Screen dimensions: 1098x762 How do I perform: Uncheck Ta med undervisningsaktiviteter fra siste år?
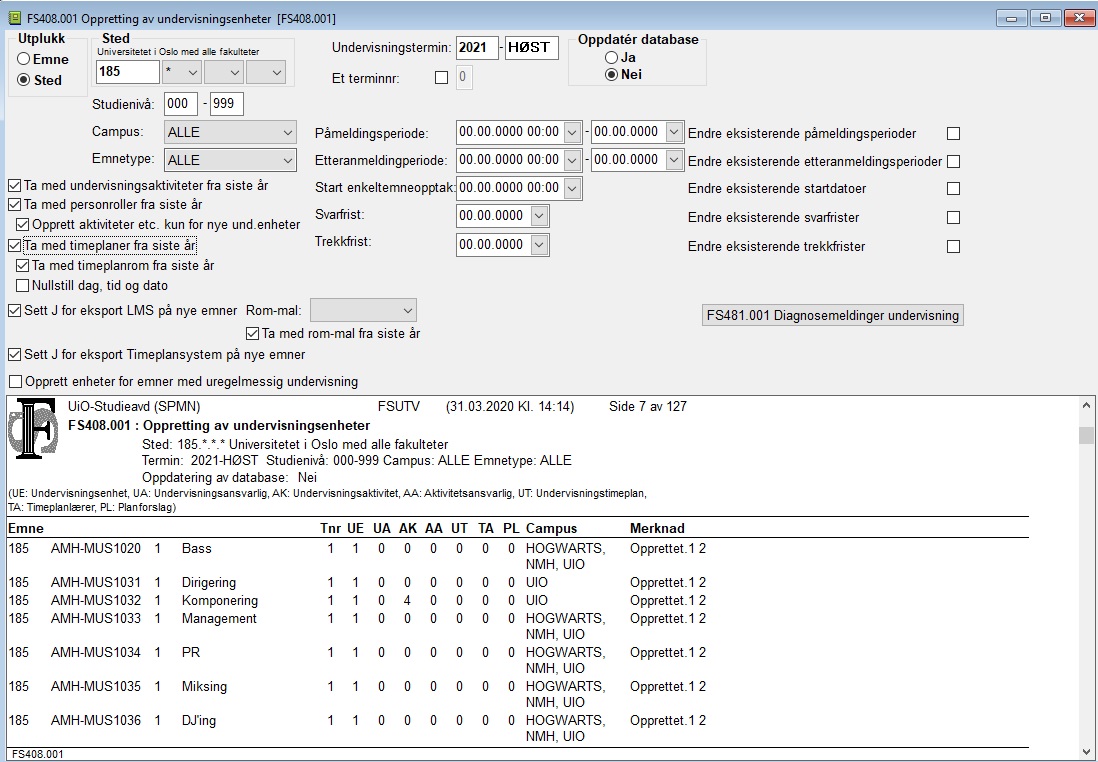pos(15,186)
